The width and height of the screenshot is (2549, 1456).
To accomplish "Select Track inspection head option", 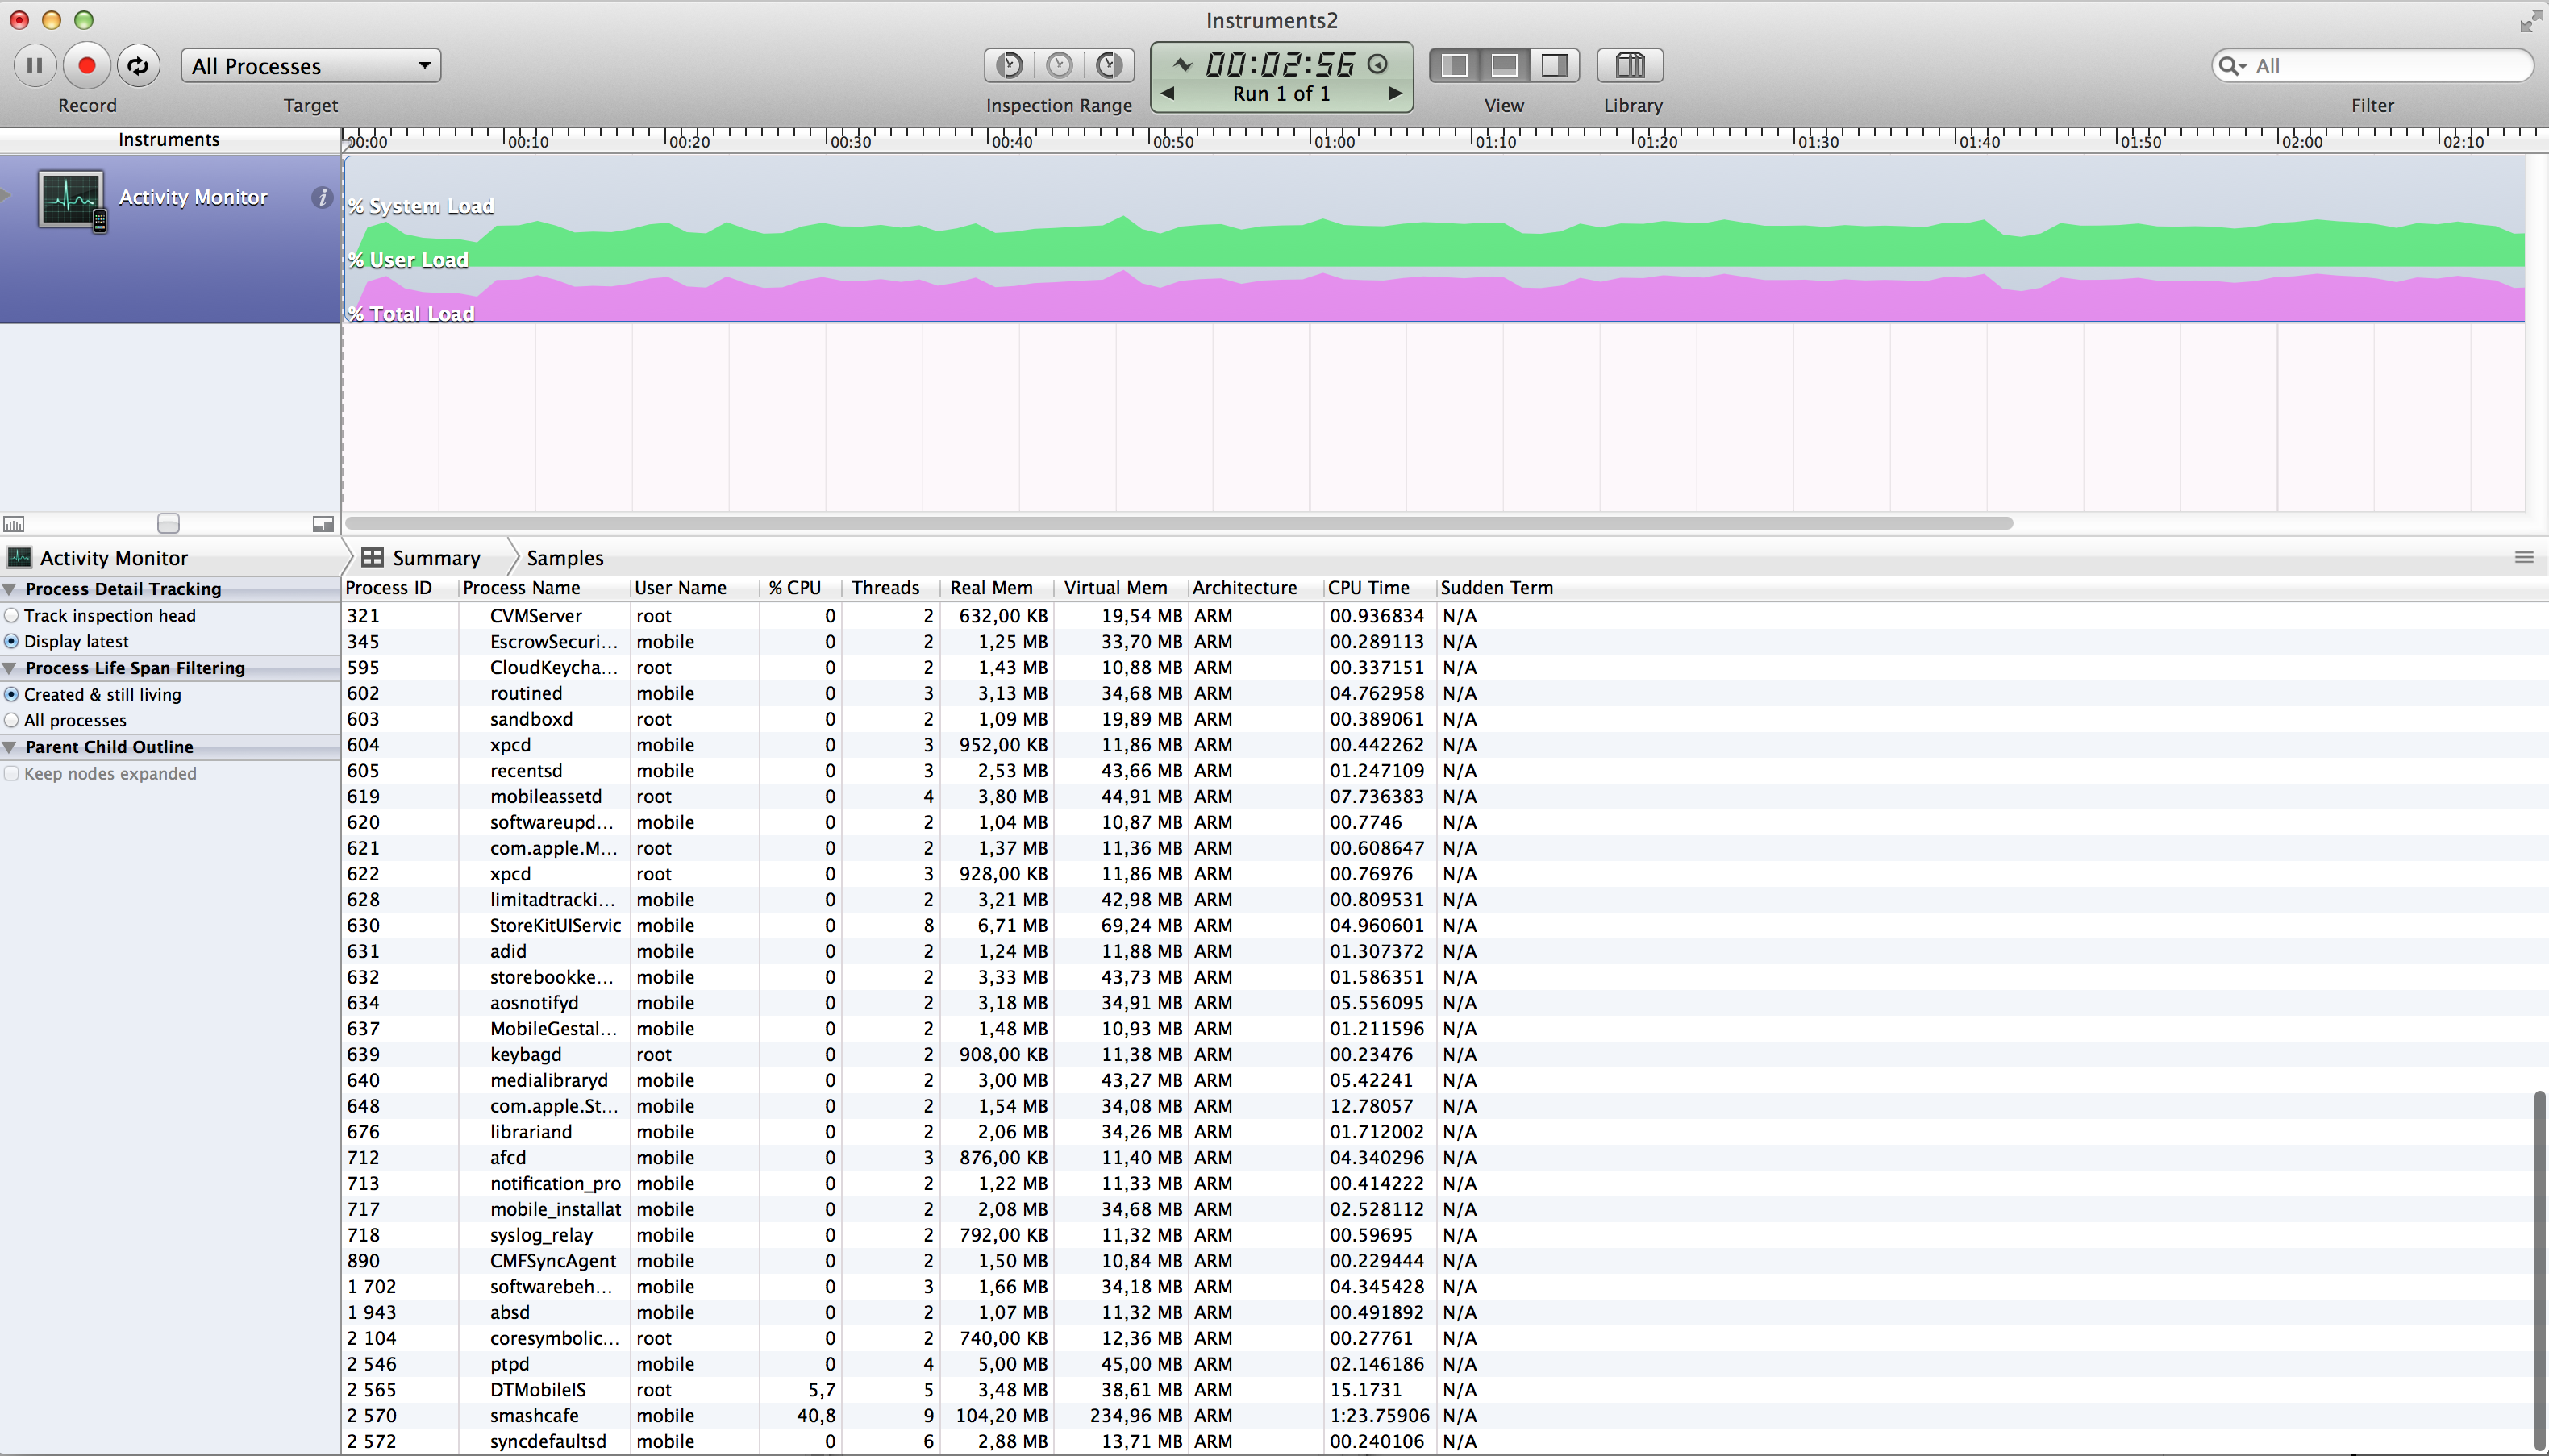I will (12, 616).
